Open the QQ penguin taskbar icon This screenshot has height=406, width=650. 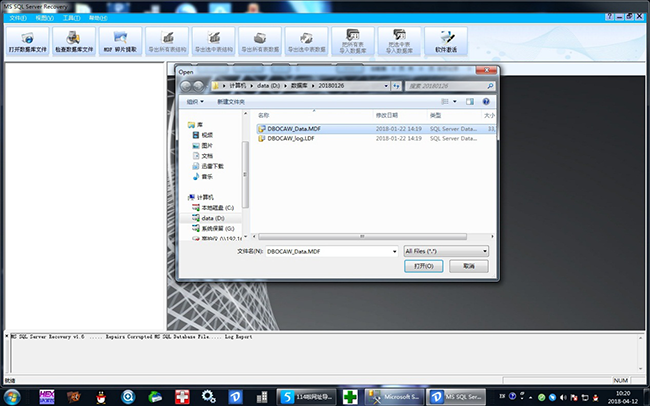click(x=101, y=397)
